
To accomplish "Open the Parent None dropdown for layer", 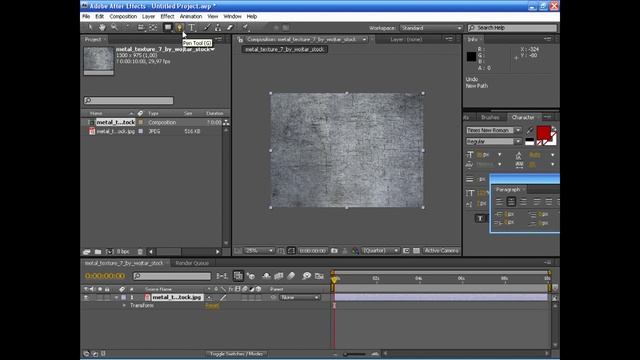I will 299,298.
